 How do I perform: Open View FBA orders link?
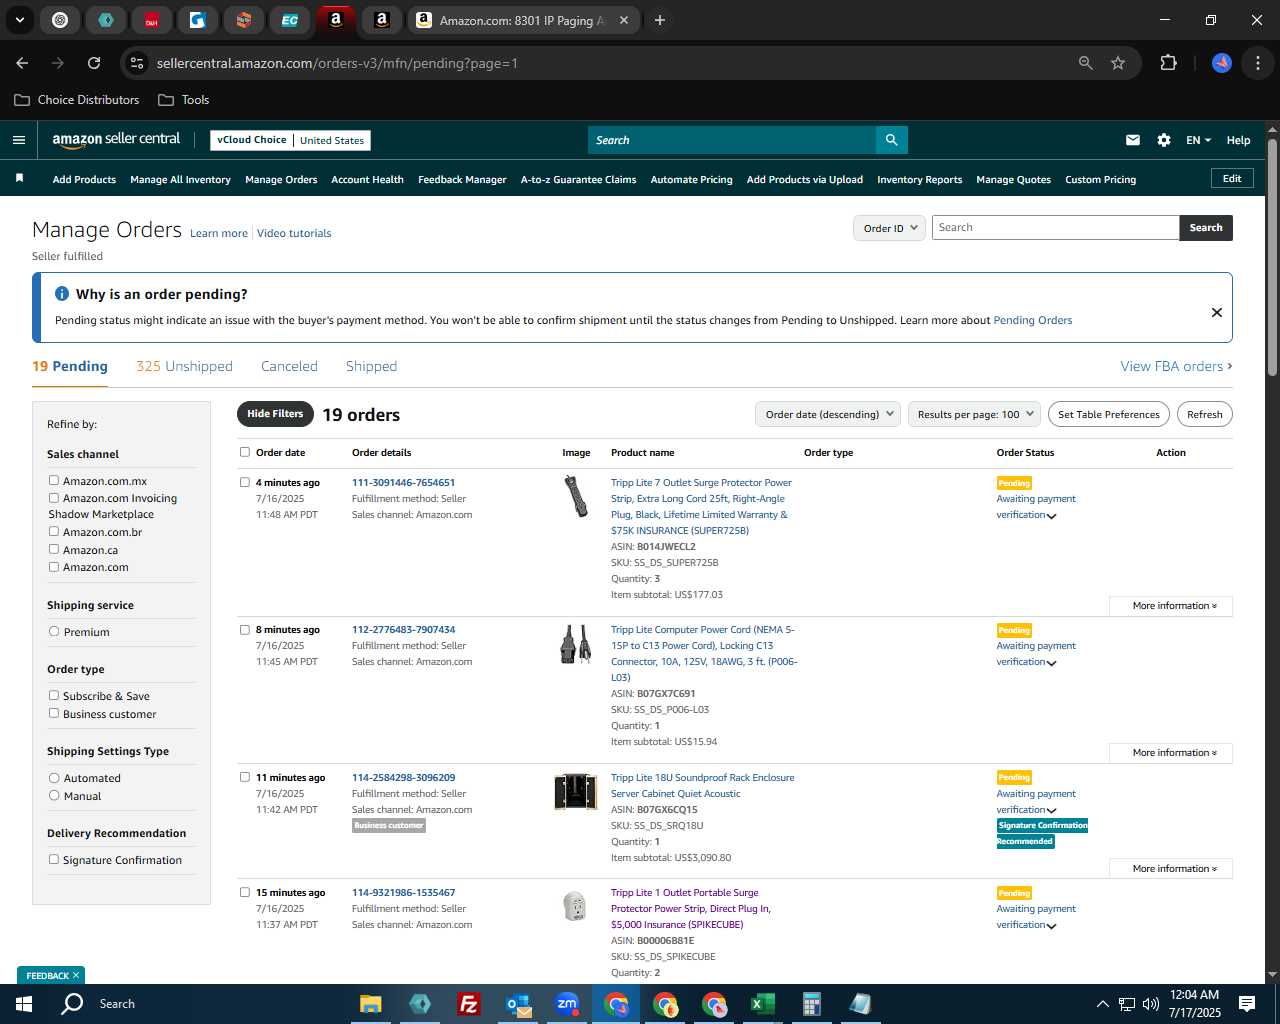pyautogui.click(x=1176, y=366)
